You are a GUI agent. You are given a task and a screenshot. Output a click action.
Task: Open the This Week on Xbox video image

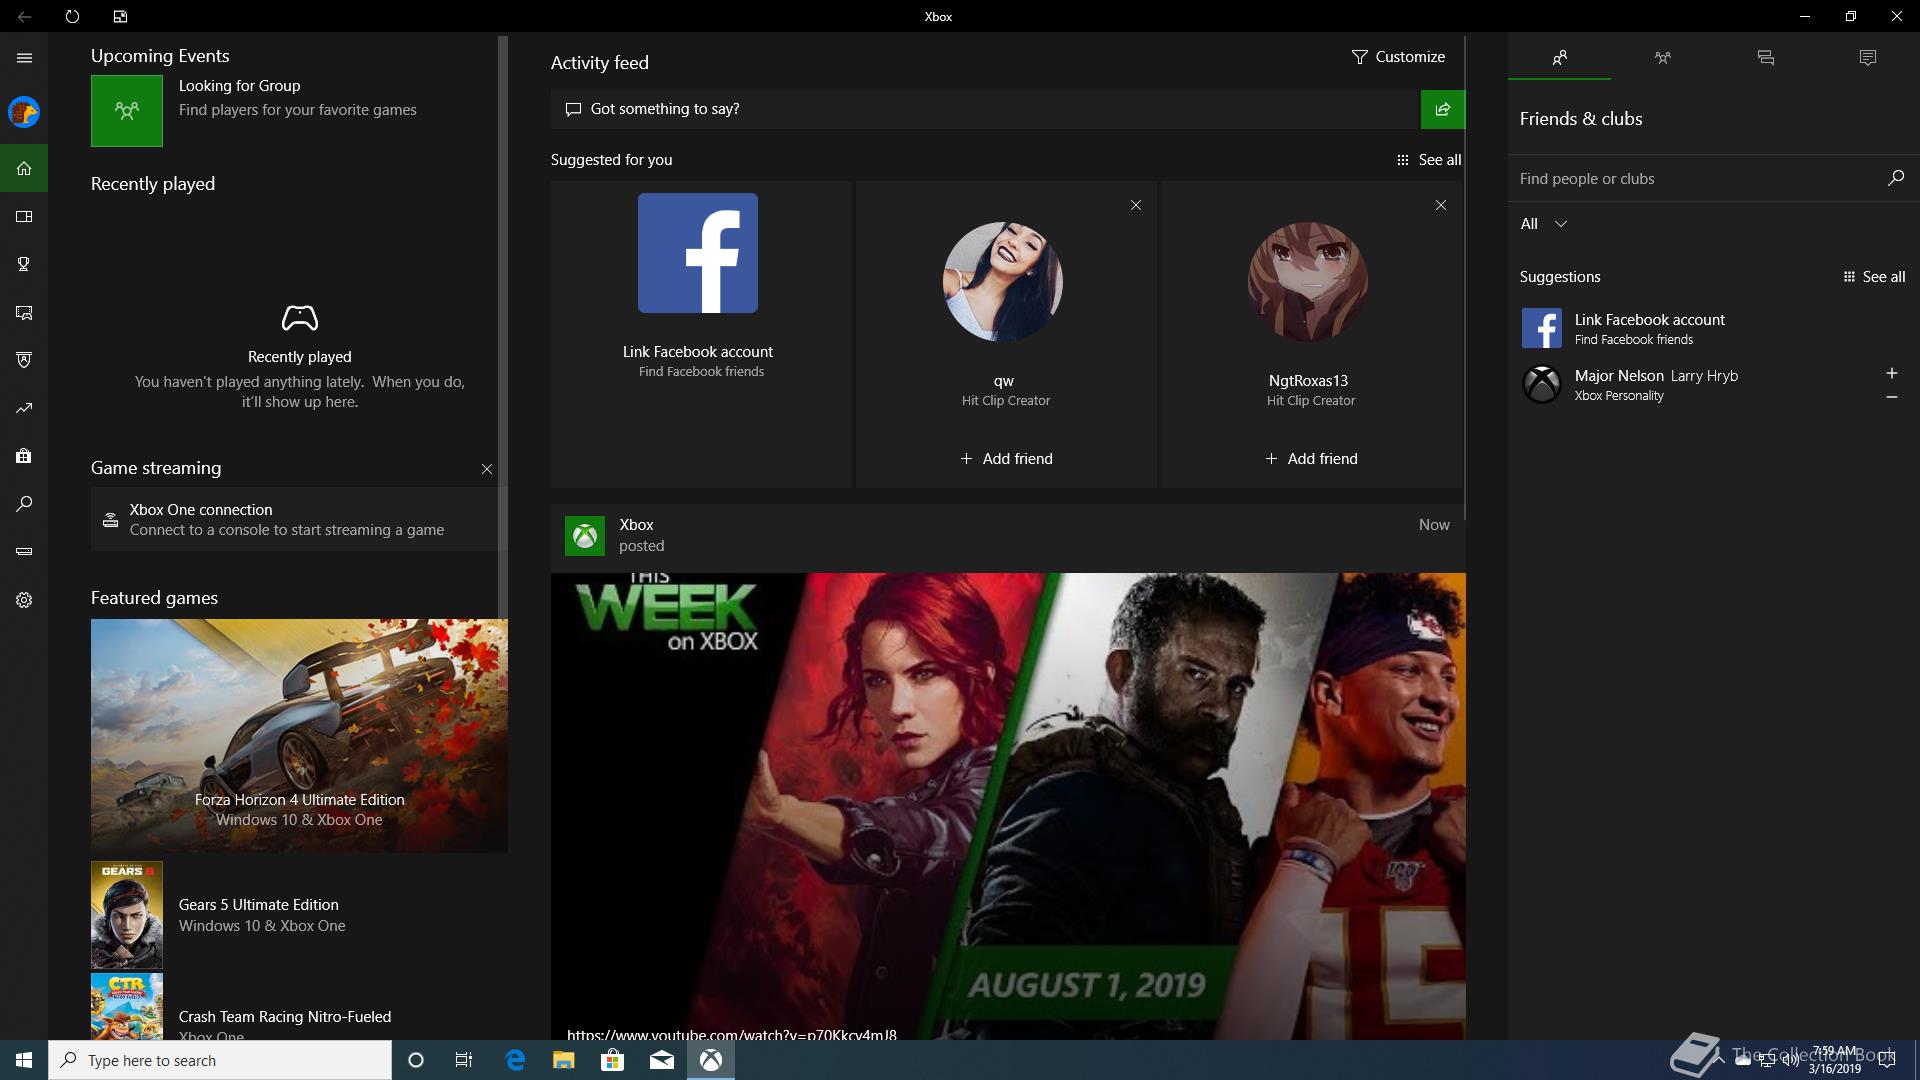[1008, 806]
